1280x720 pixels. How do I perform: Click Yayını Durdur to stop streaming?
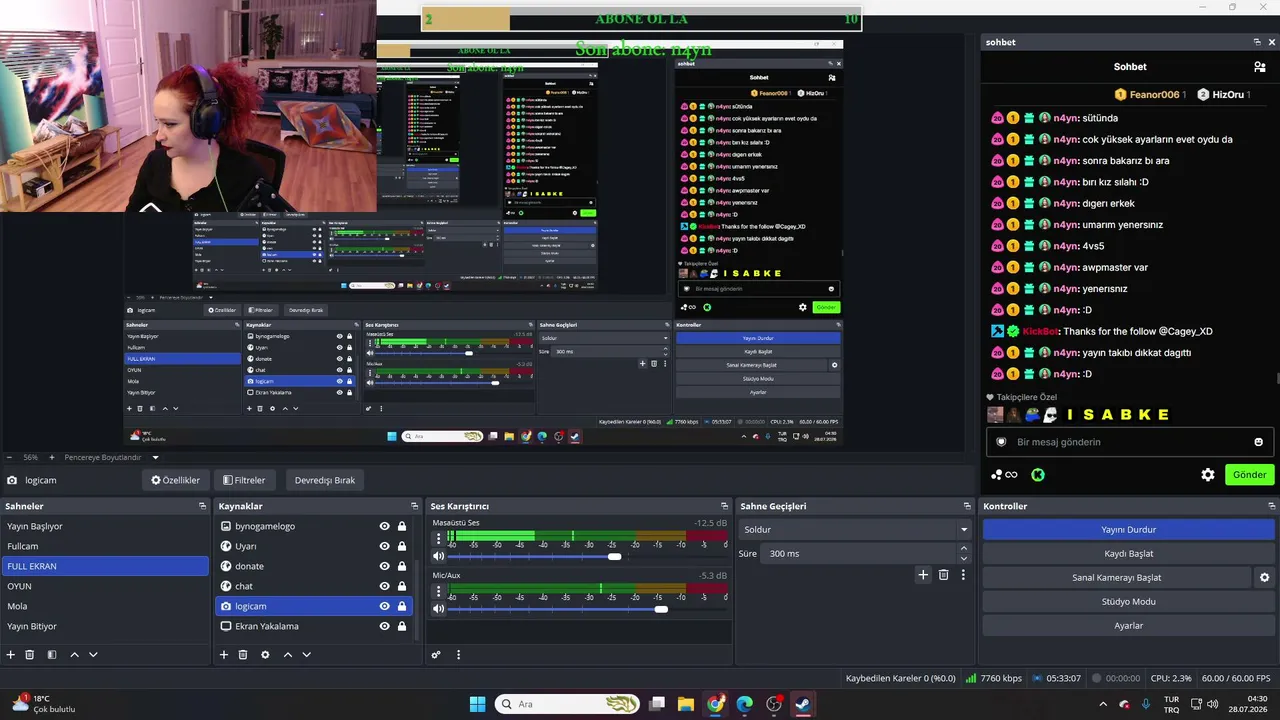point(1128,530)
